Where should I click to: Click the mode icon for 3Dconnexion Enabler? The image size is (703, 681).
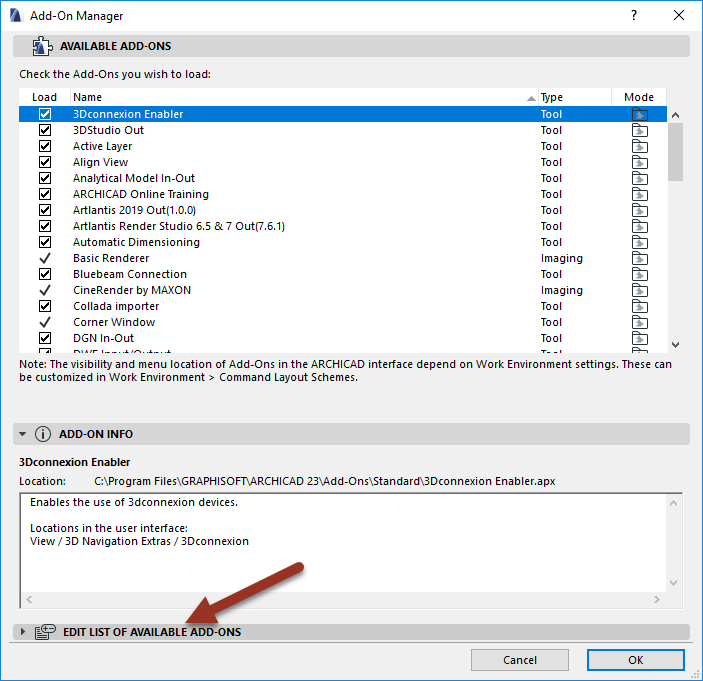coord(640,114)
